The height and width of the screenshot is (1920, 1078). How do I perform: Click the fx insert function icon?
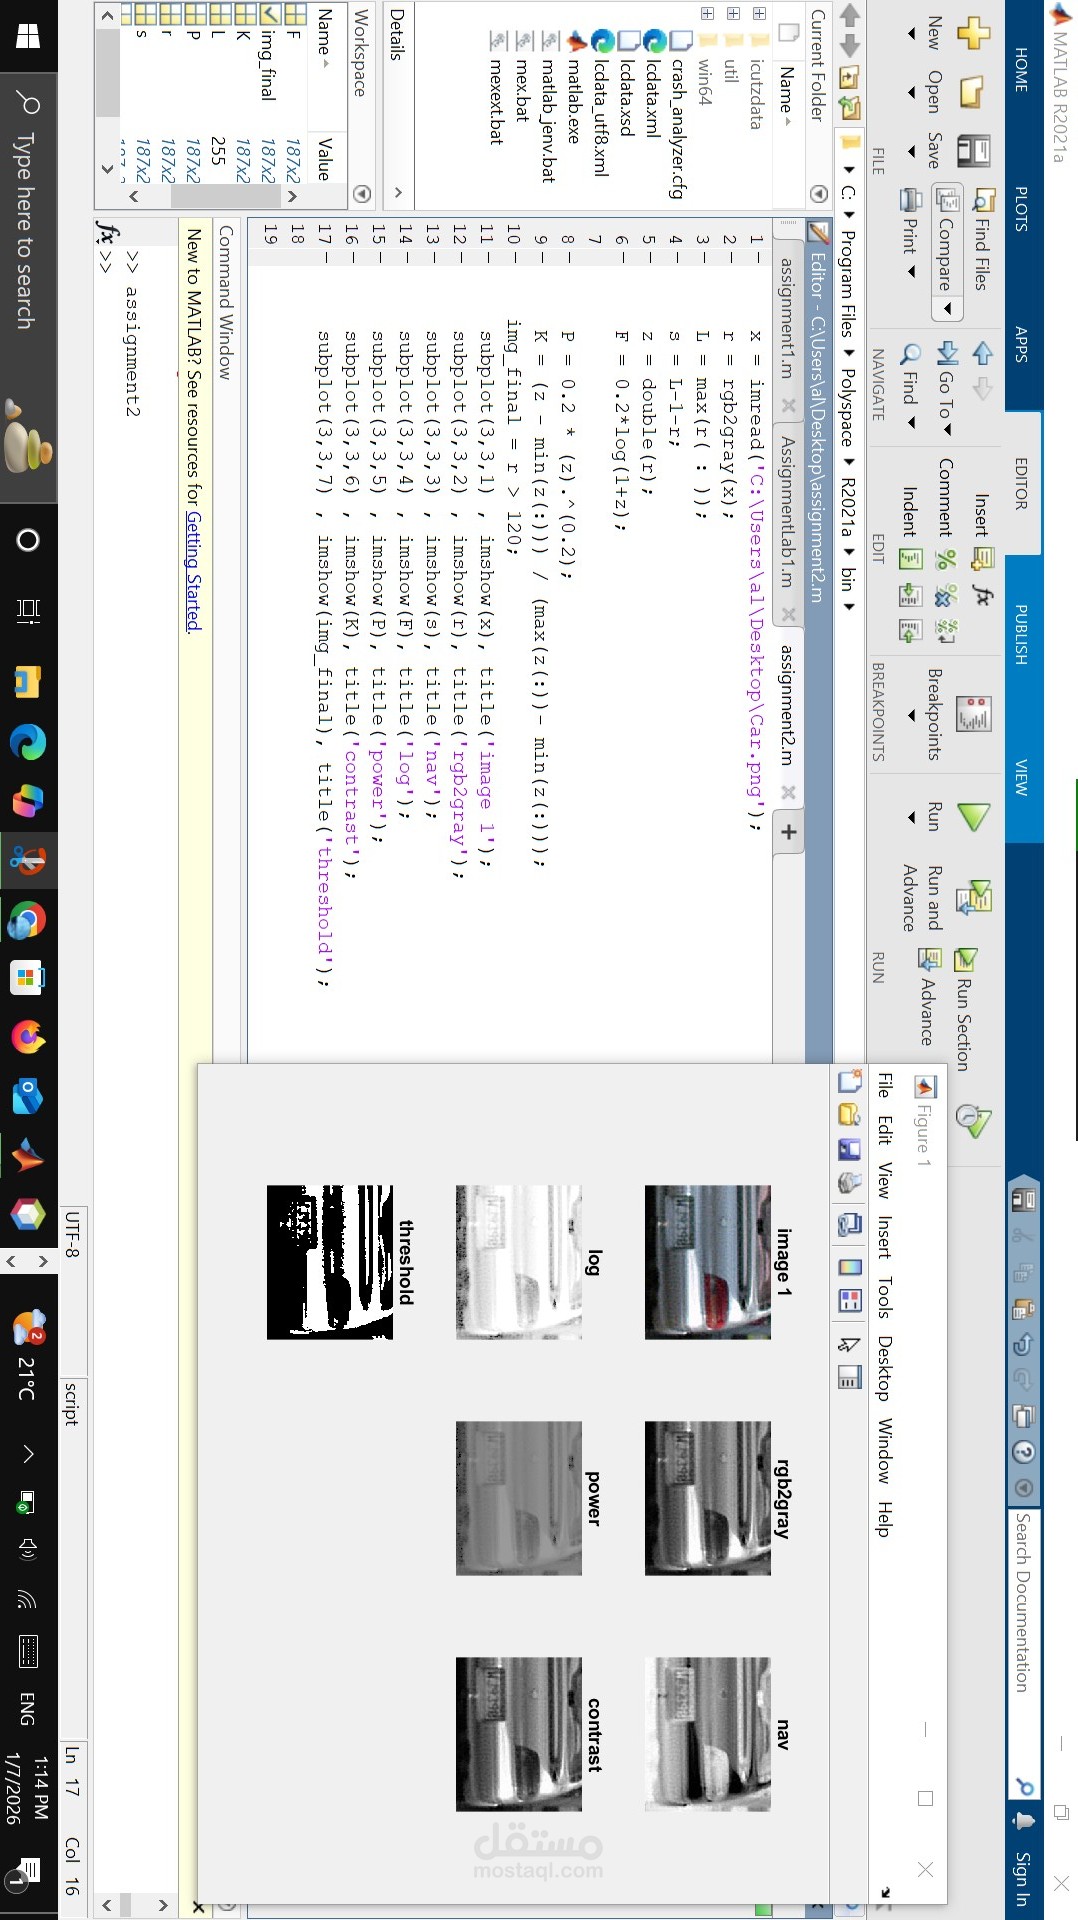point(982,596)
